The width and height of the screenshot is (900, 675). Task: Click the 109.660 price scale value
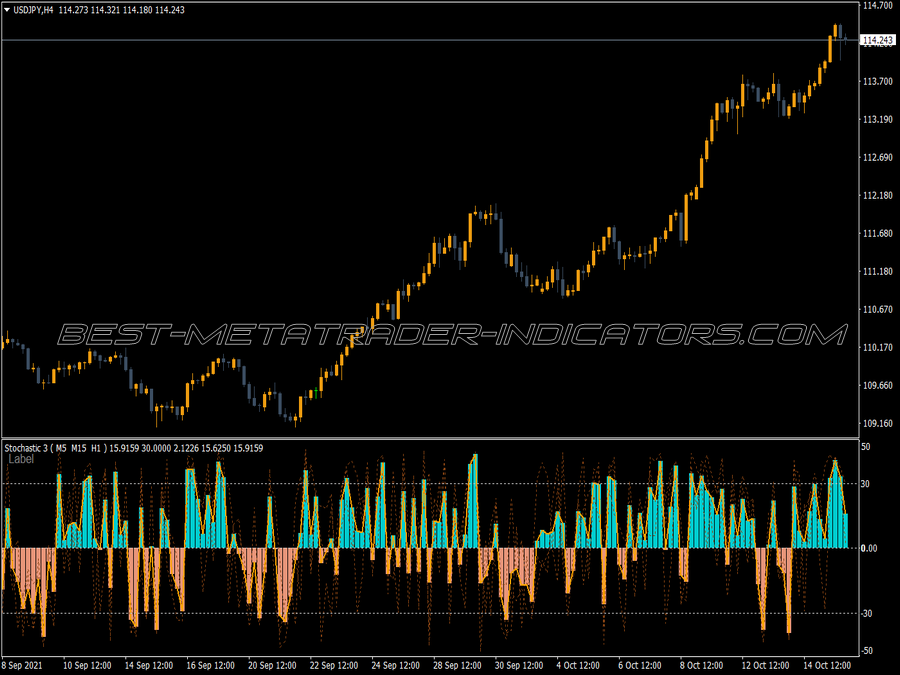pos(878,385)
